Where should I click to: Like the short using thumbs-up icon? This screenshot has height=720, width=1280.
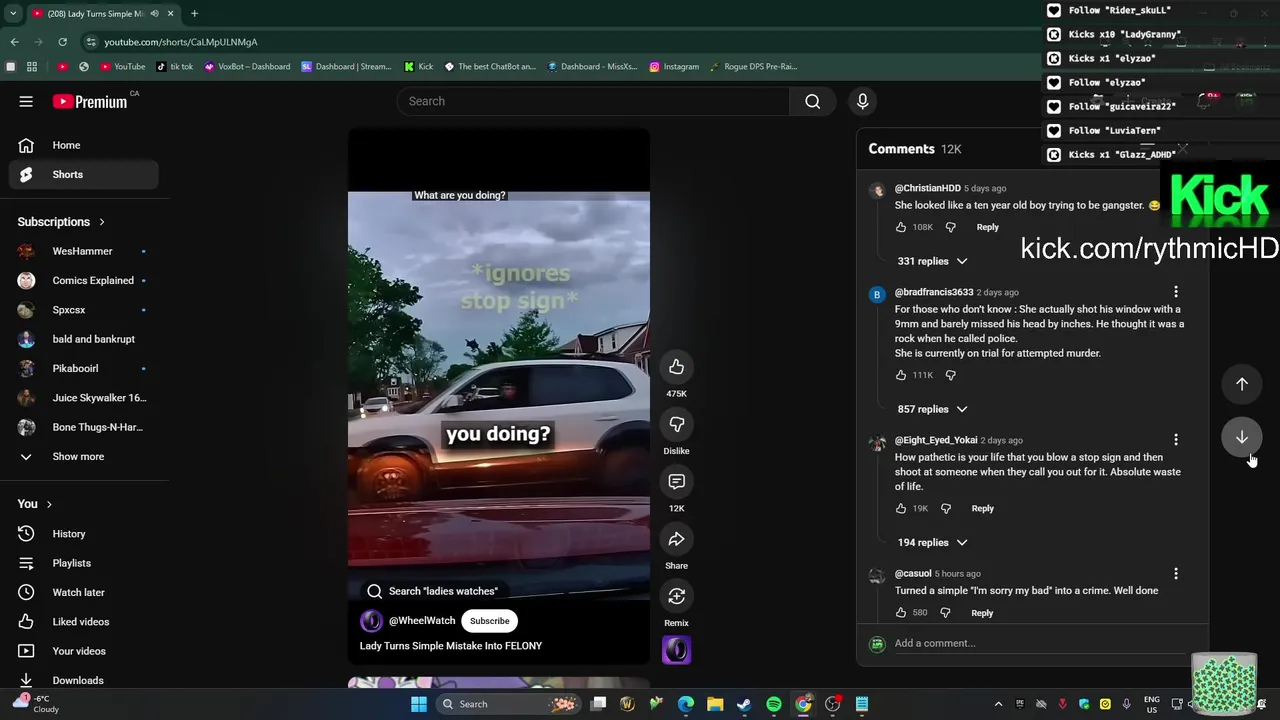[x=676, y=367]
